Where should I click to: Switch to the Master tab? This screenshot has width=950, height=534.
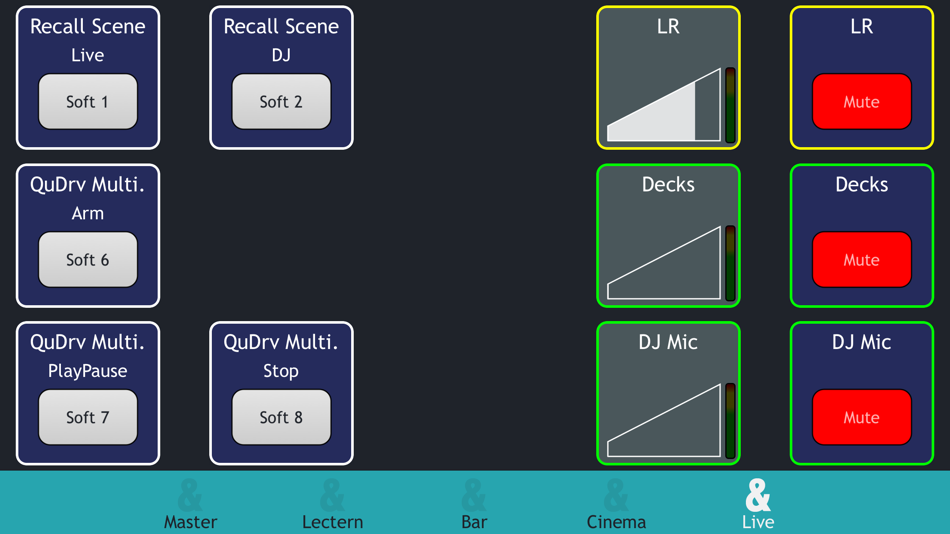point(190,504)
